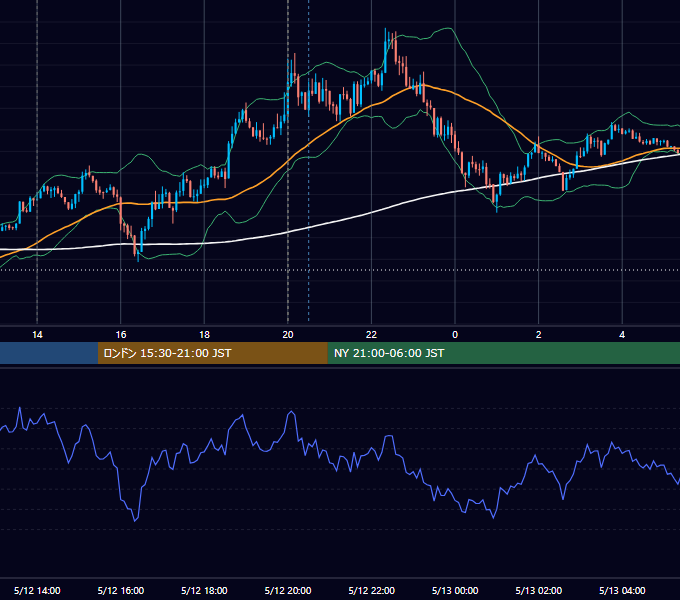
Task: Click the 5/13 02:00 date label
Action: [x=539, y=590]
